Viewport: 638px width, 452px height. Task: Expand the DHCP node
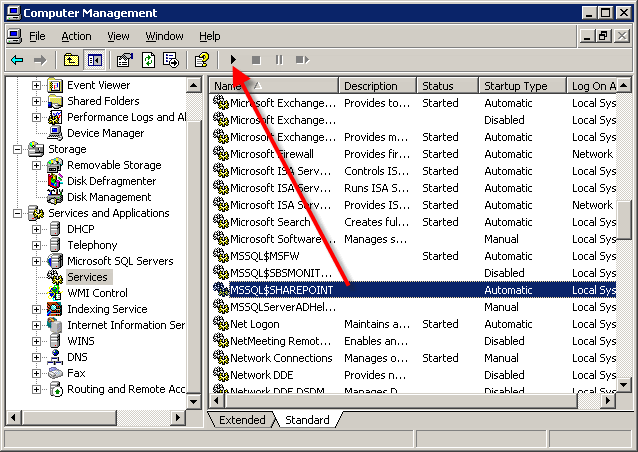(x=36, y=229)
